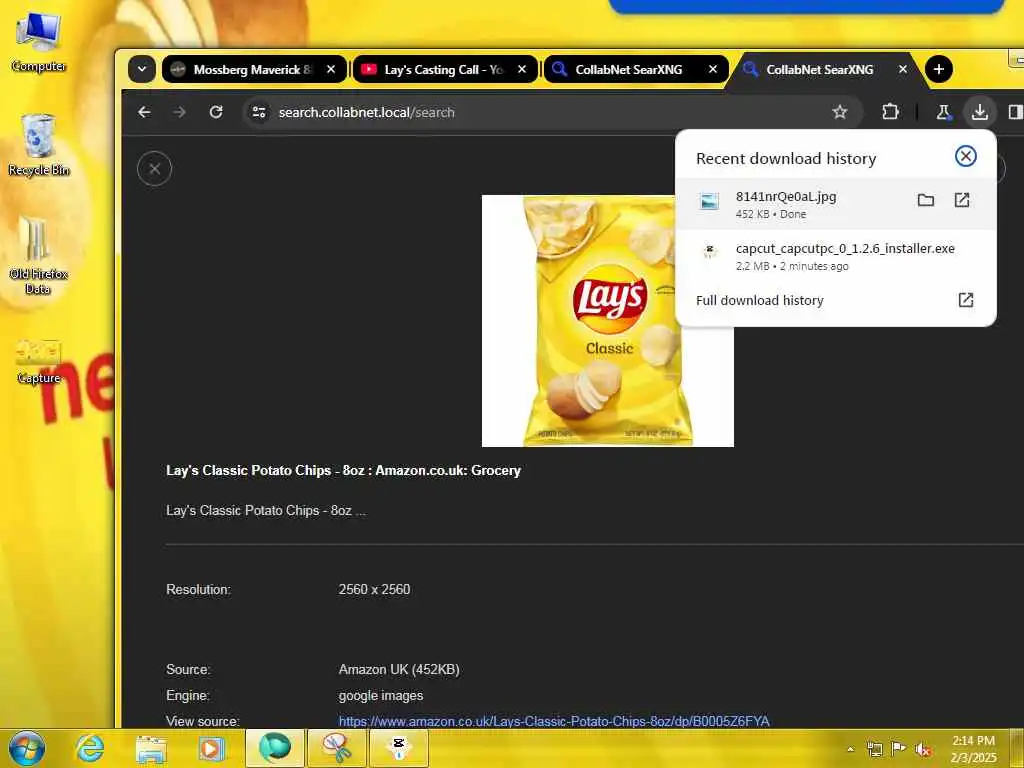Image resolution: width=1024 pixels, height=768 pixels.
Task: Open Full download history
Action: (x=760, y=300)
